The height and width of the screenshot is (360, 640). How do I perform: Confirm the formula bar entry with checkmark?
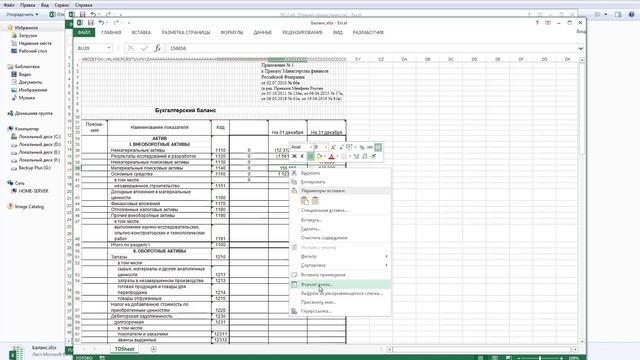(x=144, y=48)
